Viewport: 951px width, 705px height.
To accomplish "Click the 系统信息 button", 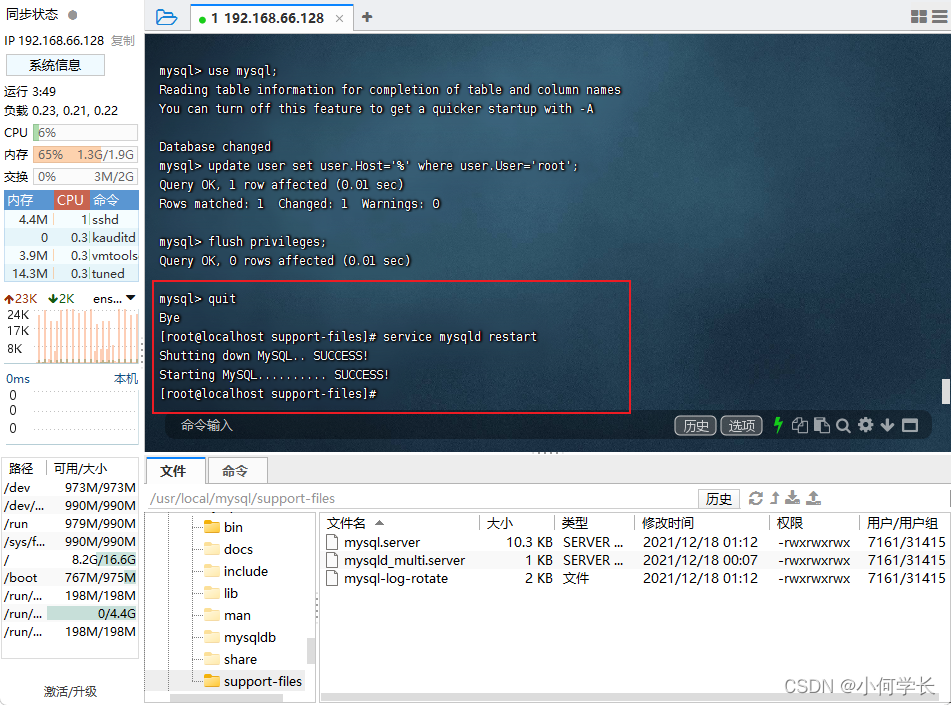I will coord(55,64).
